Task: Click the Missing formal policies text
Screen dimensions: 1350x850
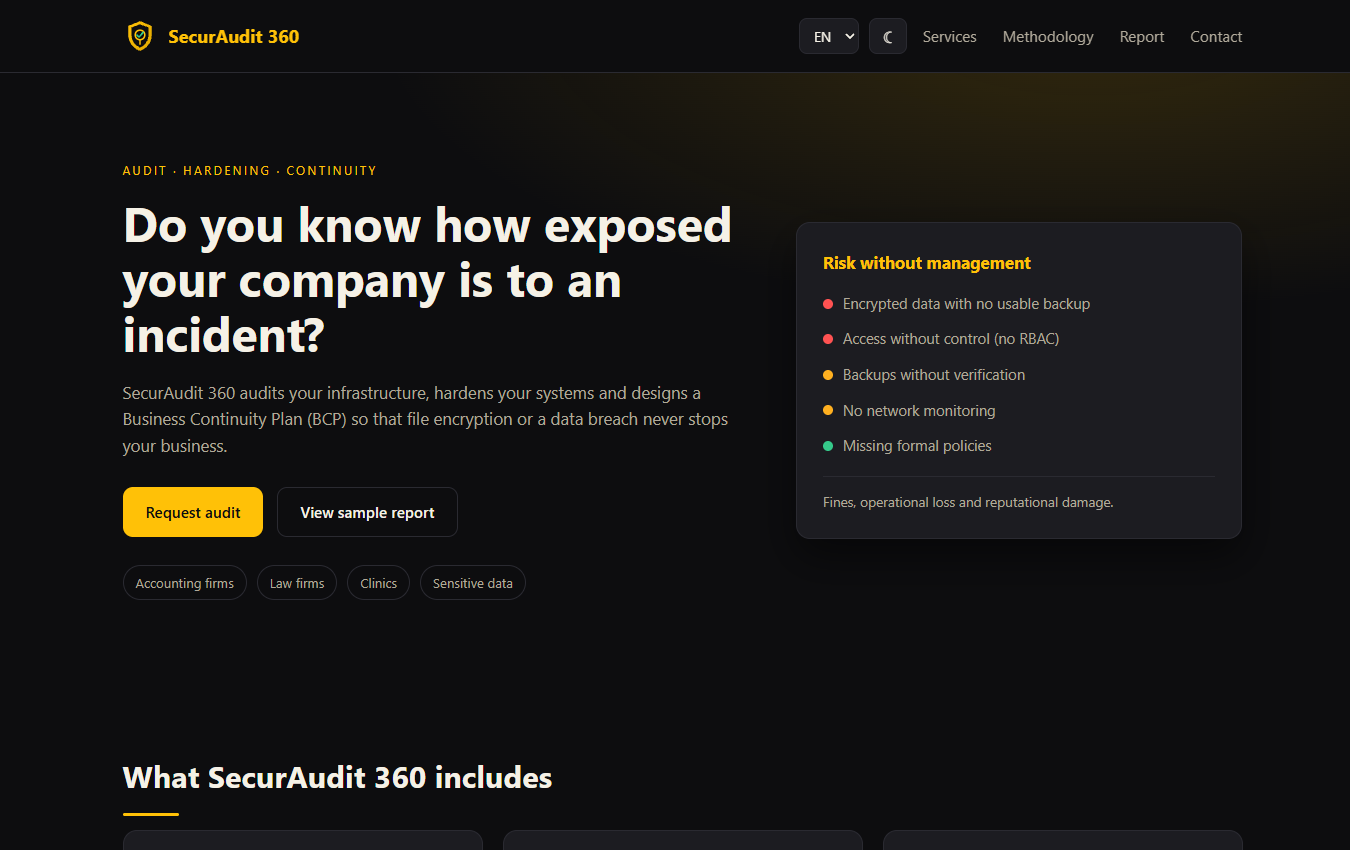Action: click(917, 446)
